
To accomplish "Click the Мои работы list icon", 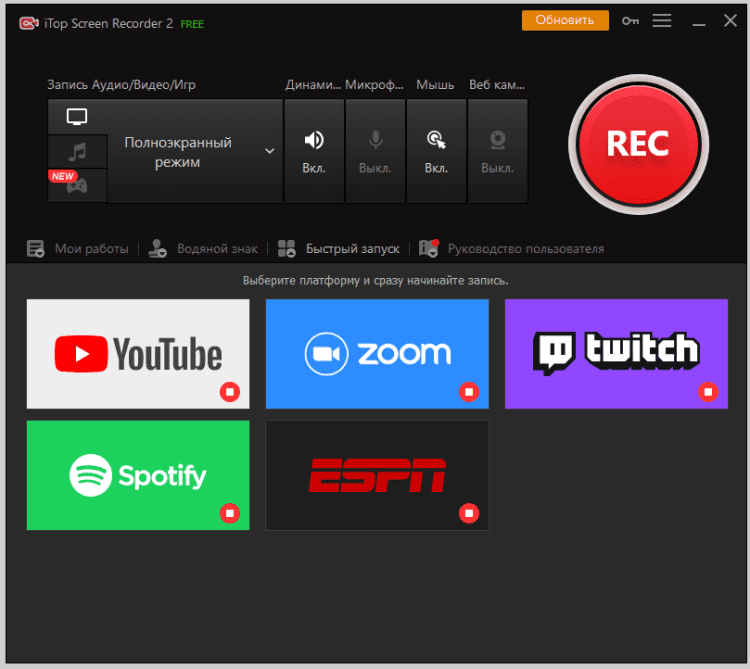I will (x=35, y=249).
